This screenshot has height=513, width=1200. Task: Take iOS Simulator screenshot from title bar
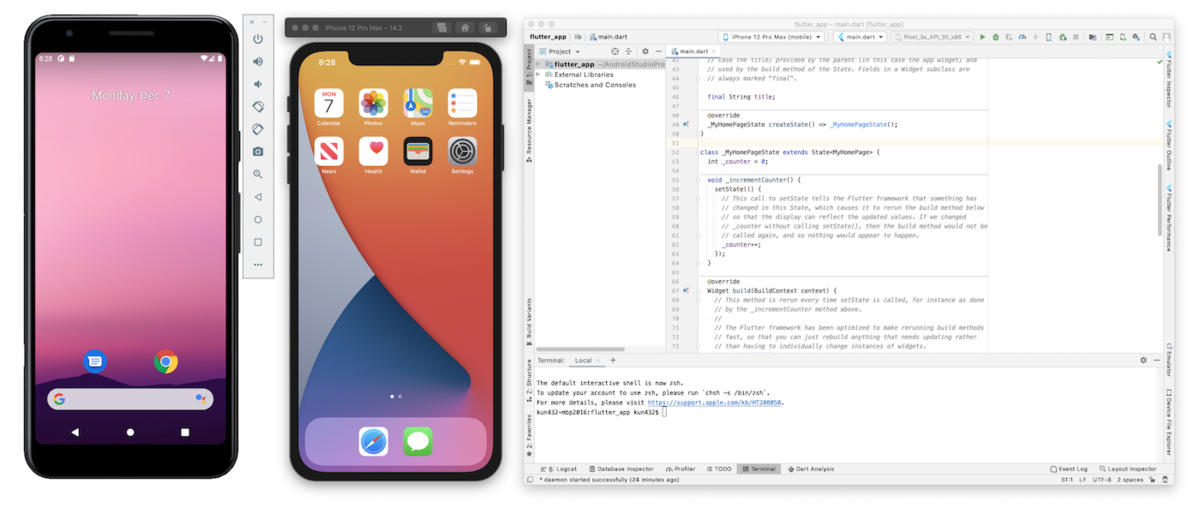(x=441, y=28)
